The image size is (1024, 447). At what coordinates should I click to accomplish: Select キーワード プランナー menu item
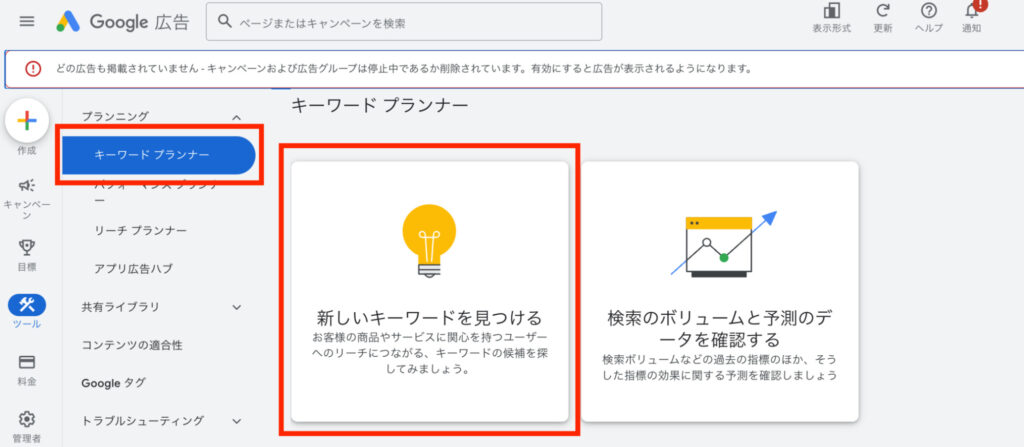[158, 155]
